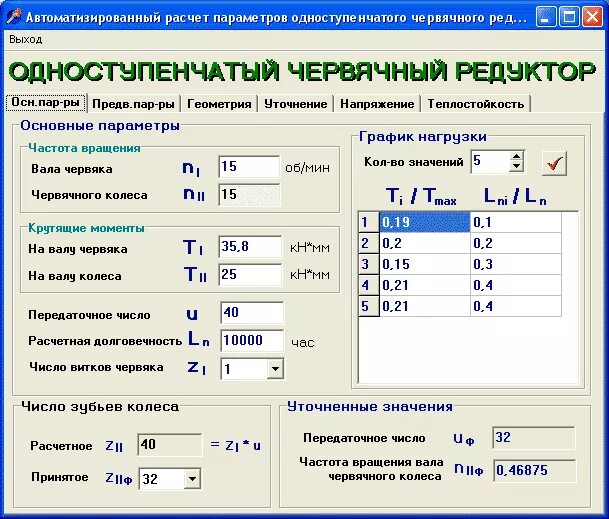The height and width of the screenshot is (519, 609).
Task: Select cell 0,15 in row 3
Action: pyautogui.click(x=425, y=264)
